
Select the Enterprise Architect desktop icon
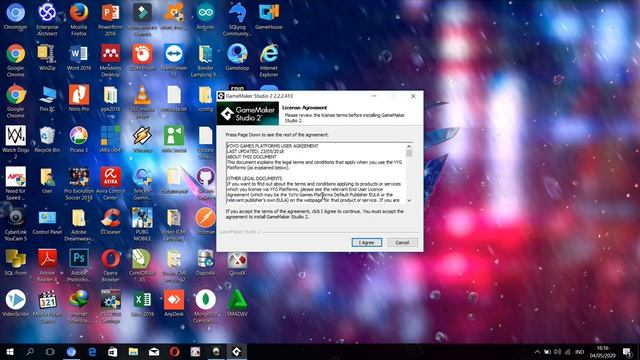click(47, 19)
